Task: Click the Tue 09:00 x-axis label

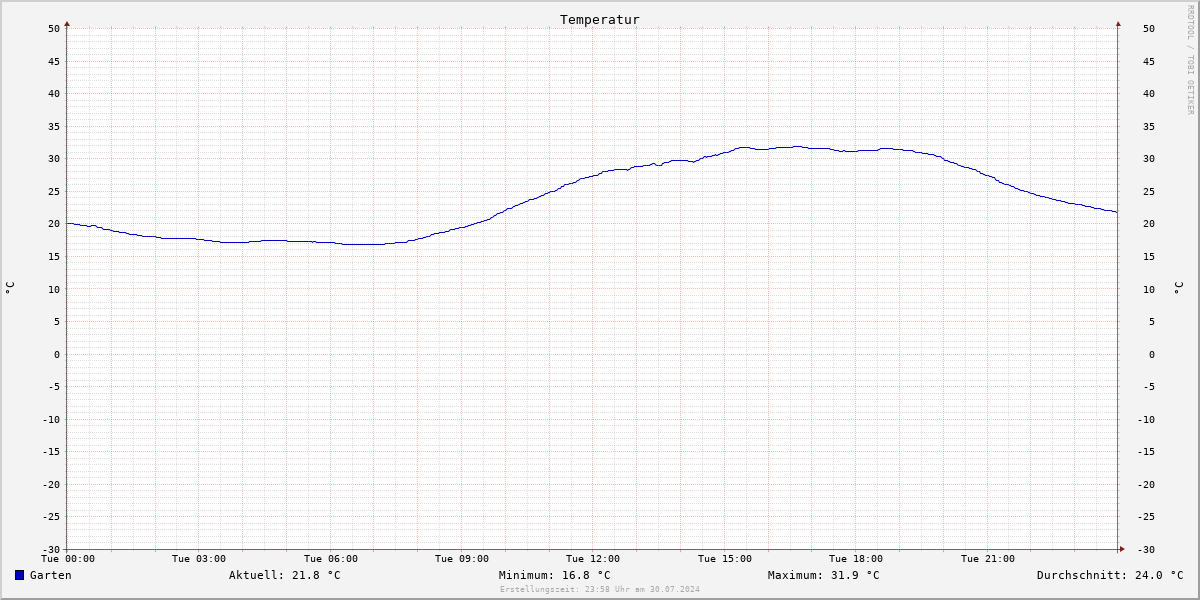Action: coord(462,559)
